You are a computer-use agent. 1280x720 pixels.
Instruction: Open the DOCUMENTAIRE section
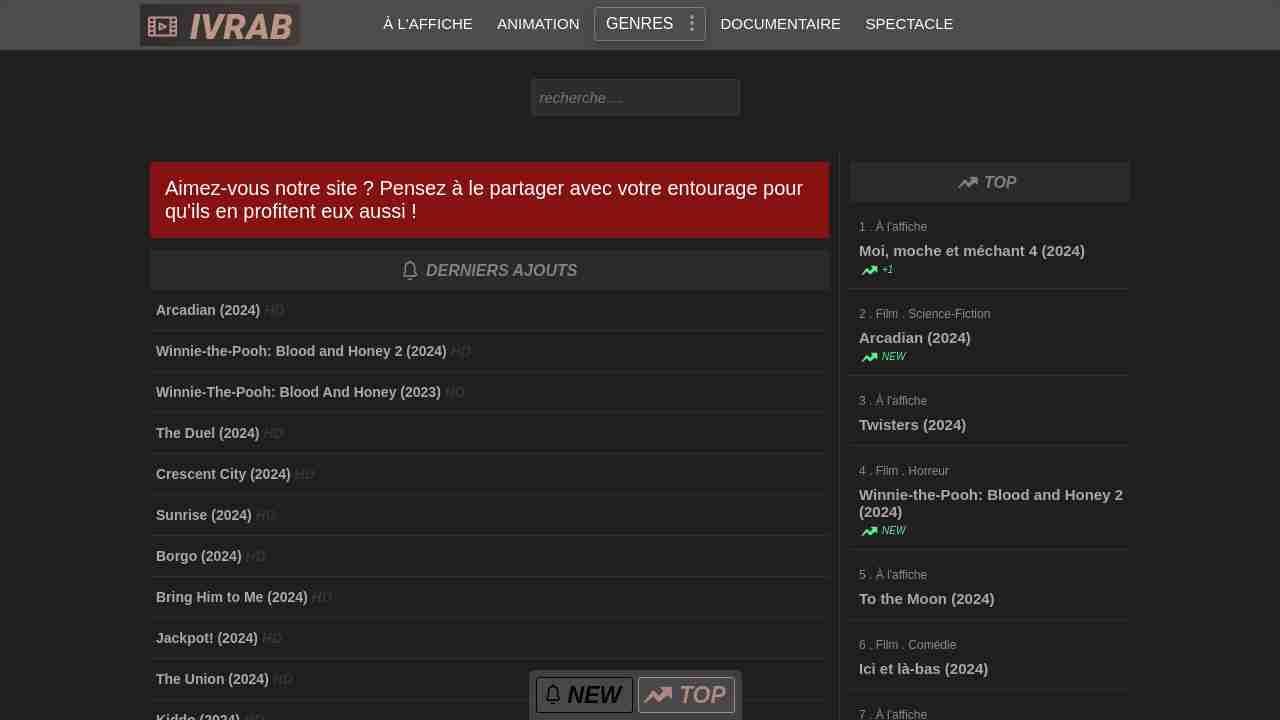click(780, 24)
